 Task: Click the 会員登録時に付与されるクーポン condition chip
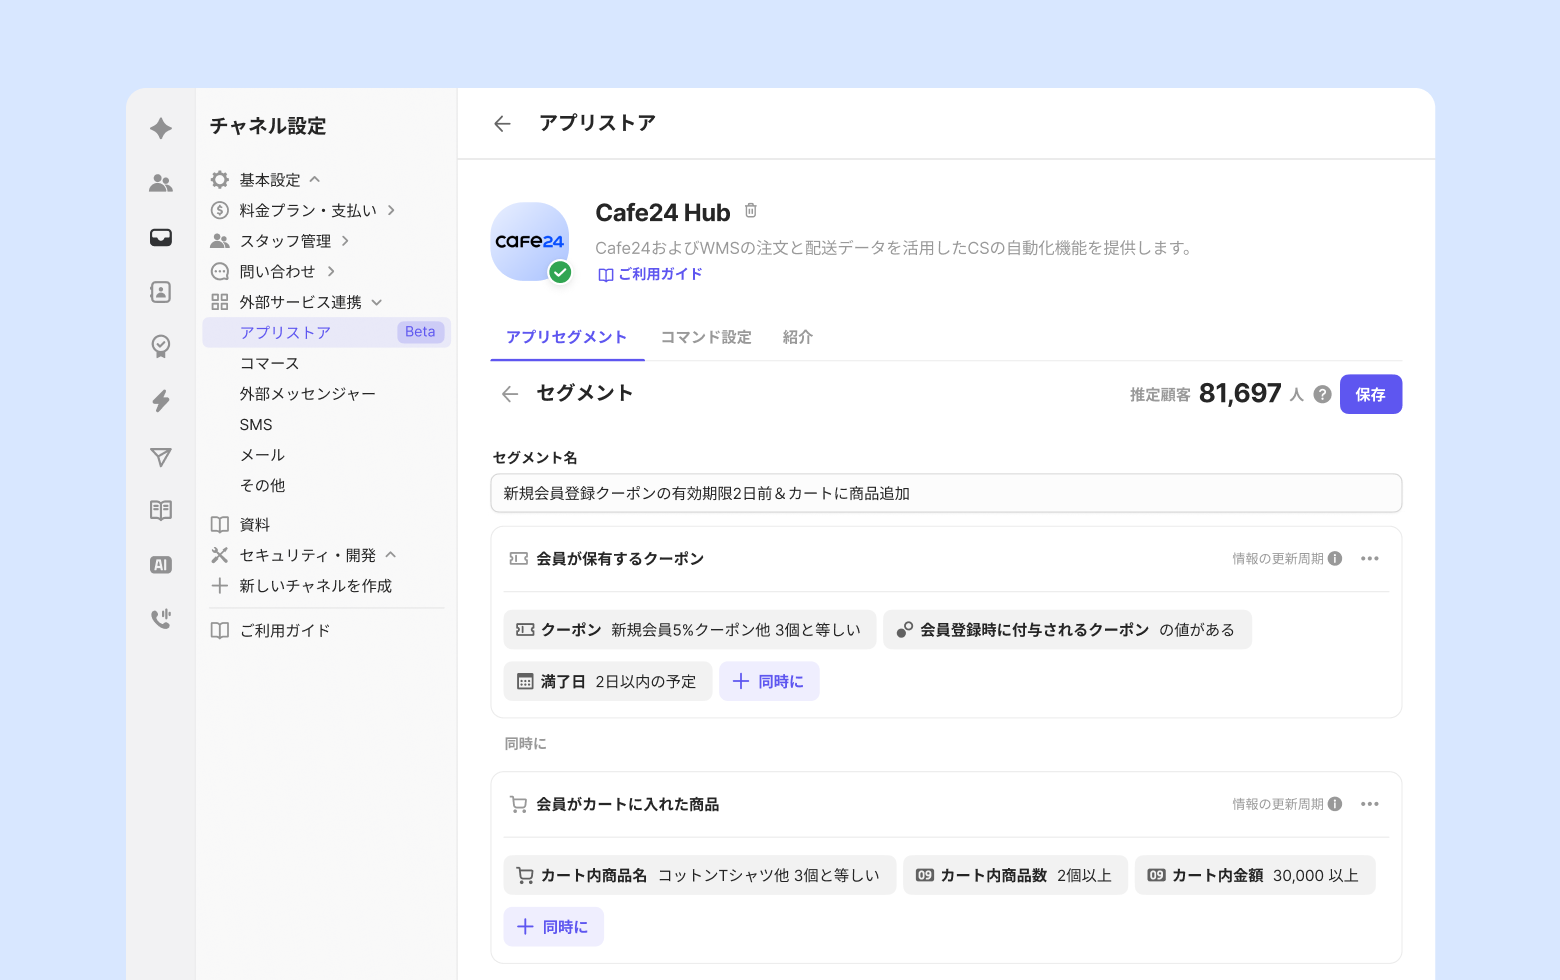(x=1067, y=631)
